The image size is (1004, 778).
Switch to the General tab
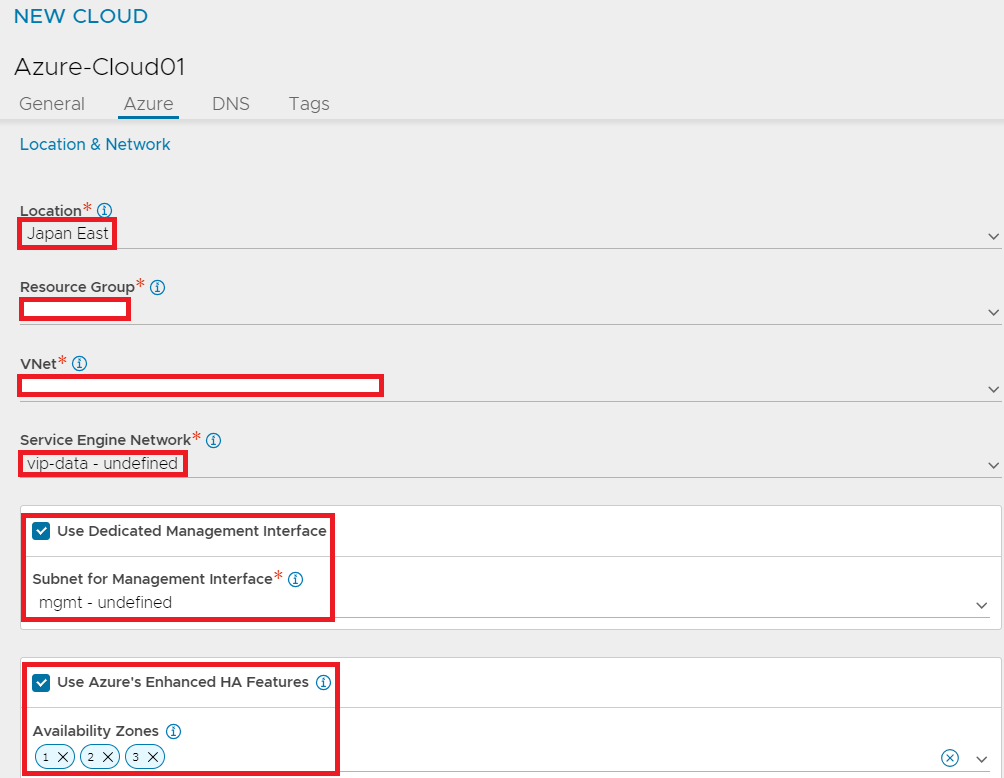click(52, 104)
